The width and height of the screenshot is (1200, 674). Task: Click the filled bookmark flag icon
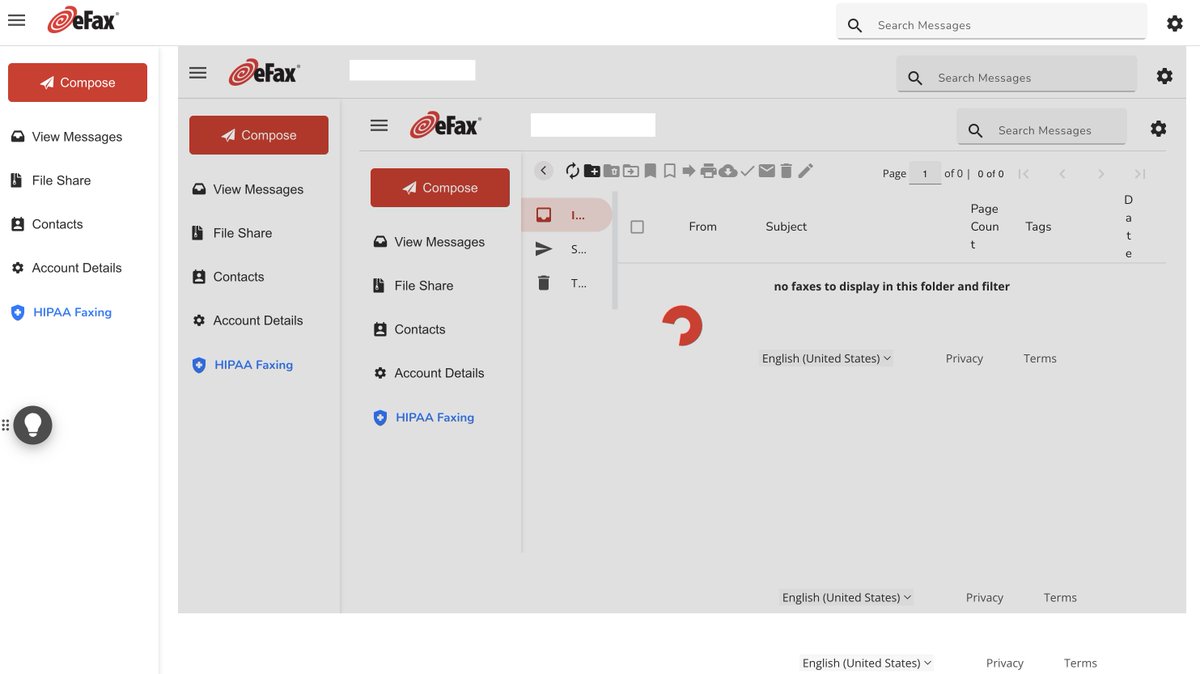coord(650,171)
